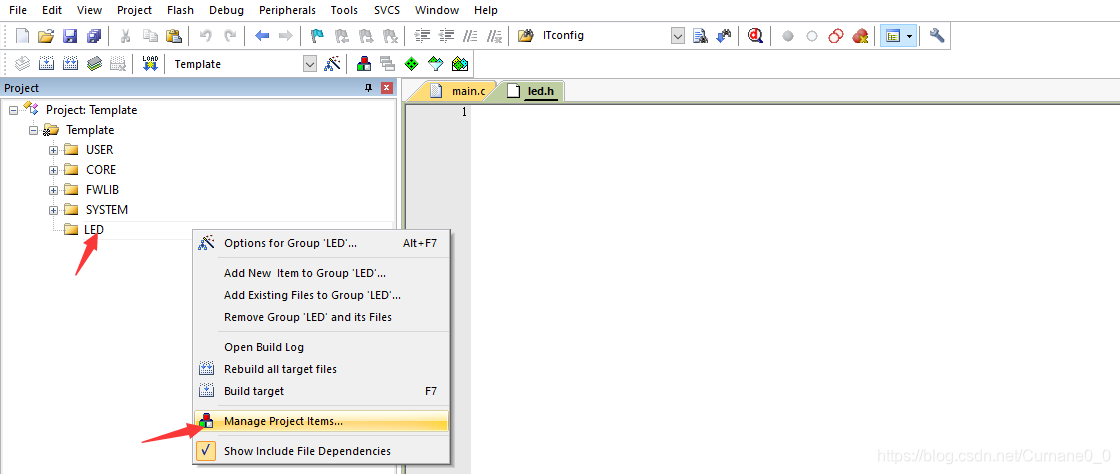This screenshot has width=1120, height=474.
Task: Click the Unindent selection icon
Action: (447, 36)
